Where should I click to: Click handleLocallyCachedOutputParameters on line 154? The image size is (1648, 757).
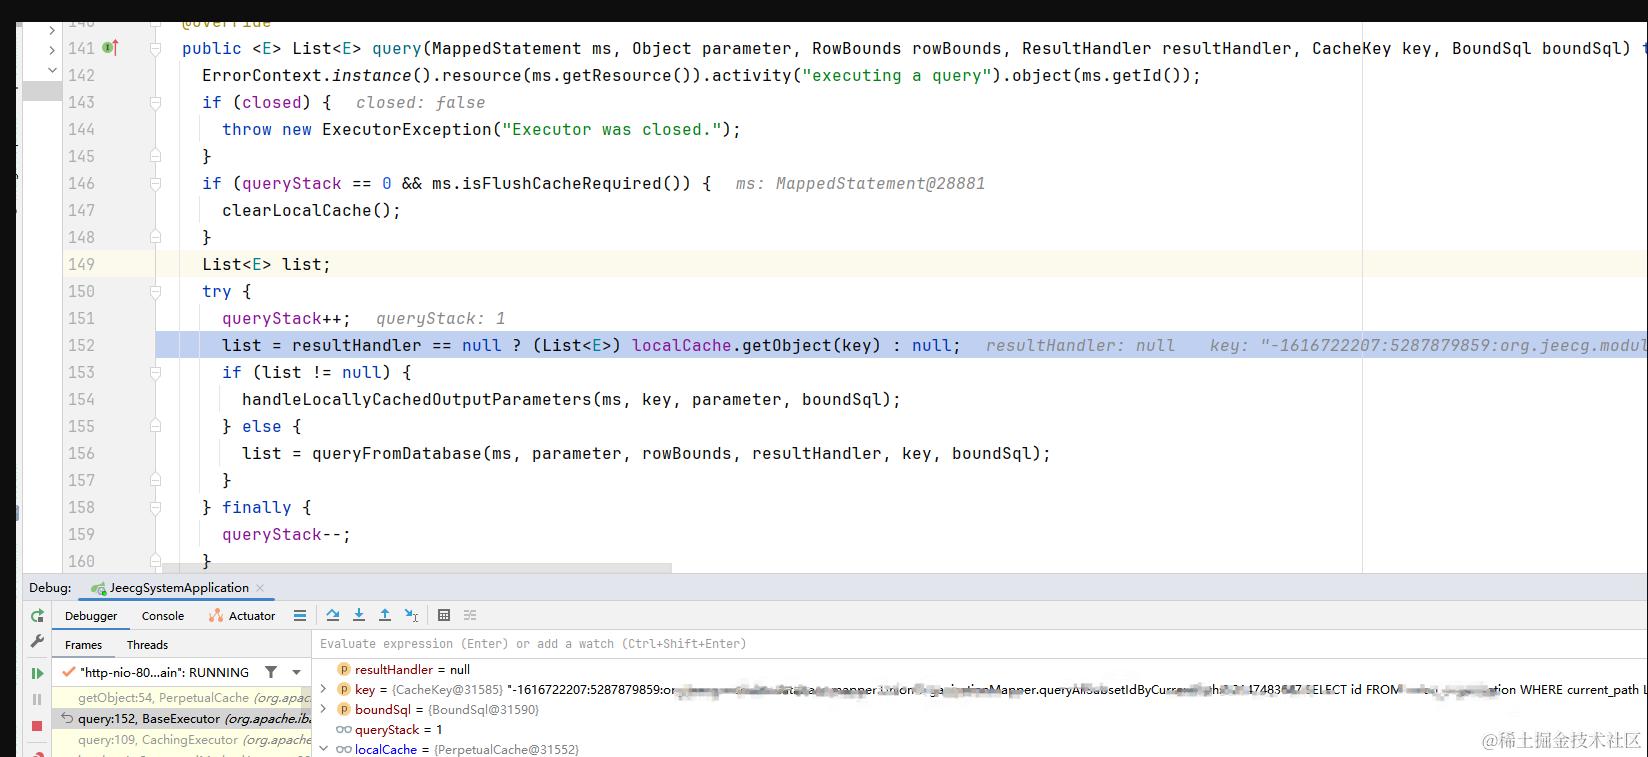pos(417,399)
